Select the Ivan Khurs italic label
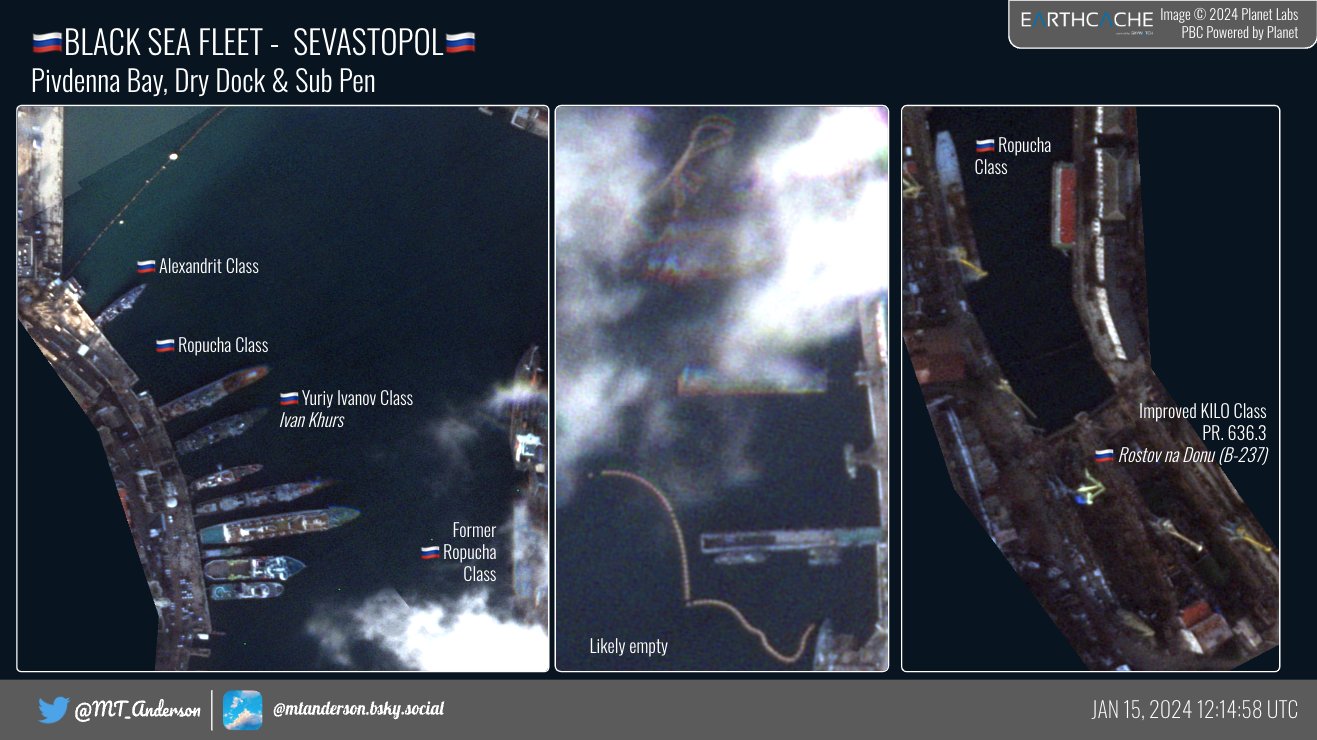This screenshot has width=1317, height=740. 311,421
